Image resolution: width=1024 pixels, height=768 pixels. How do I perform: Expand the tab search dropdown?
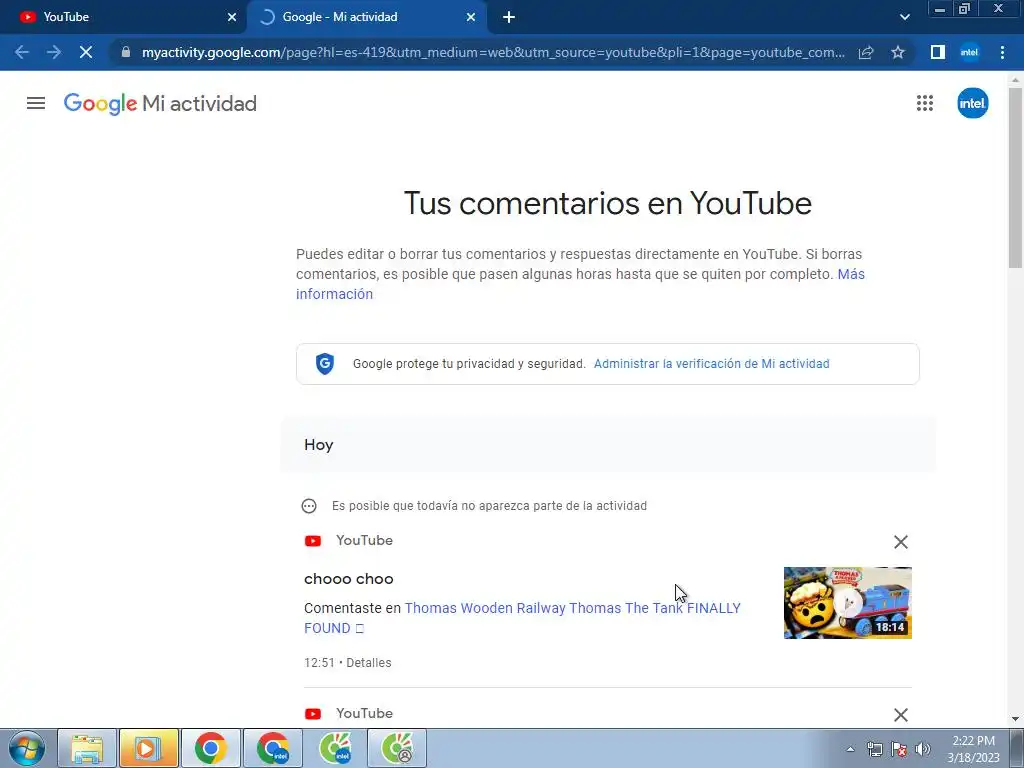904,17
